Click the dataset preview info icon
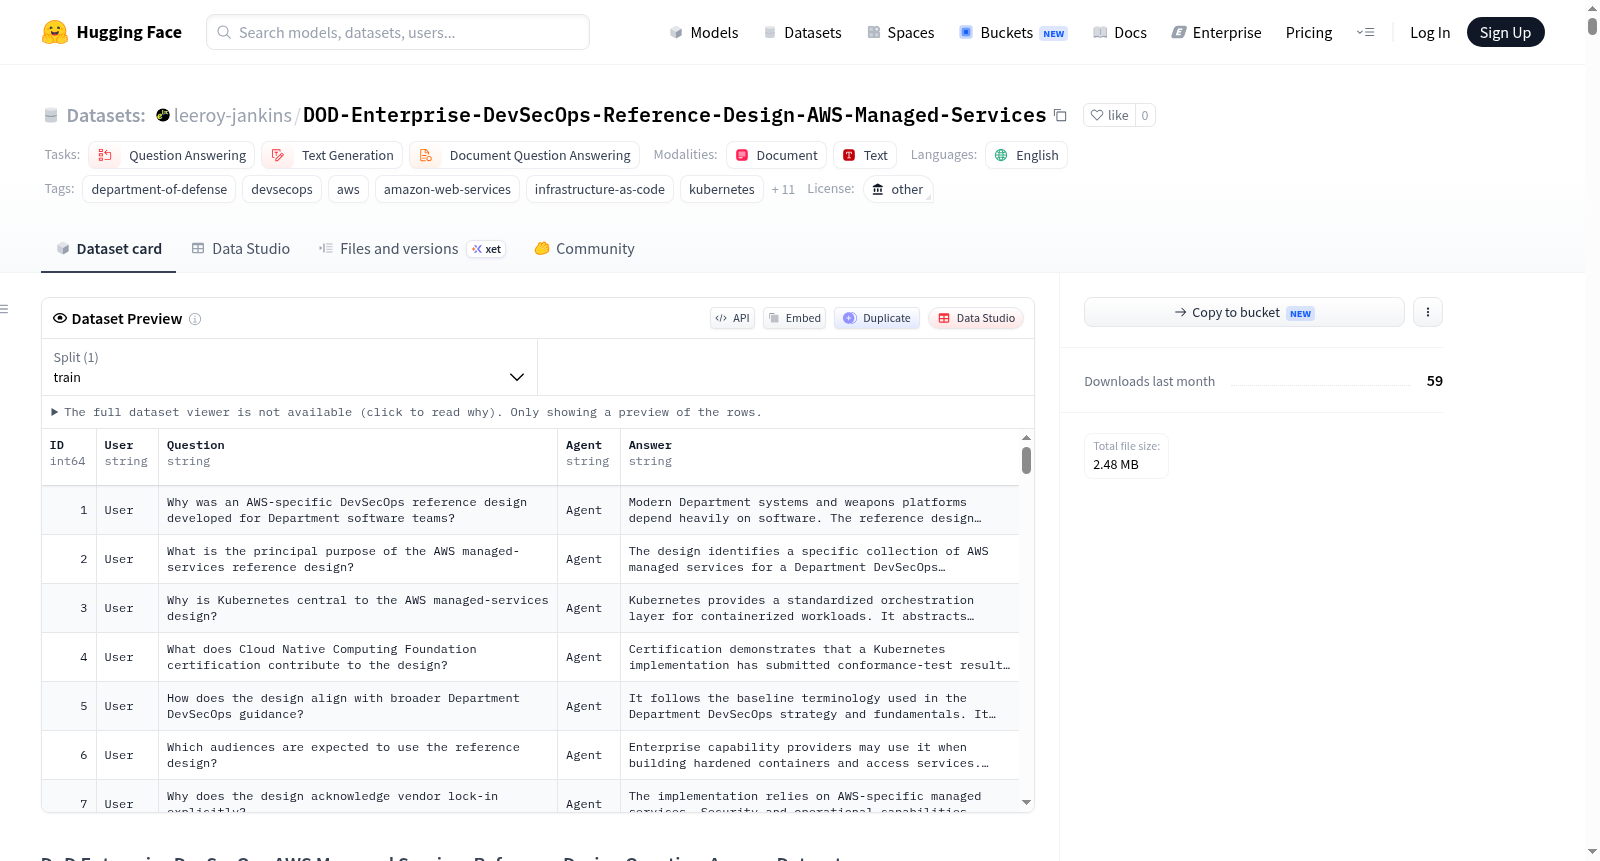Screen dimensions: 1600x861 (195, 319)
